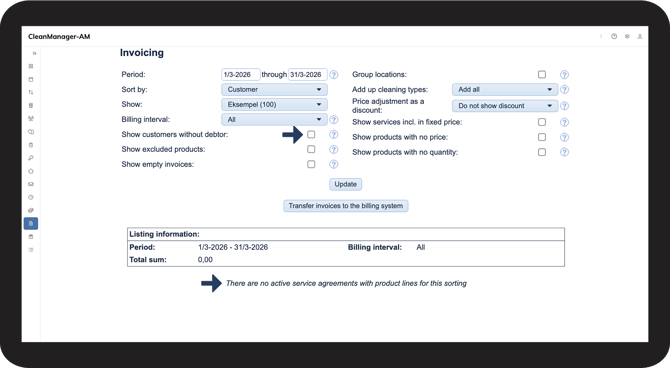670x368 pixels.
Task: Click the clock icon in the sidebar
Action: (31, 197)
